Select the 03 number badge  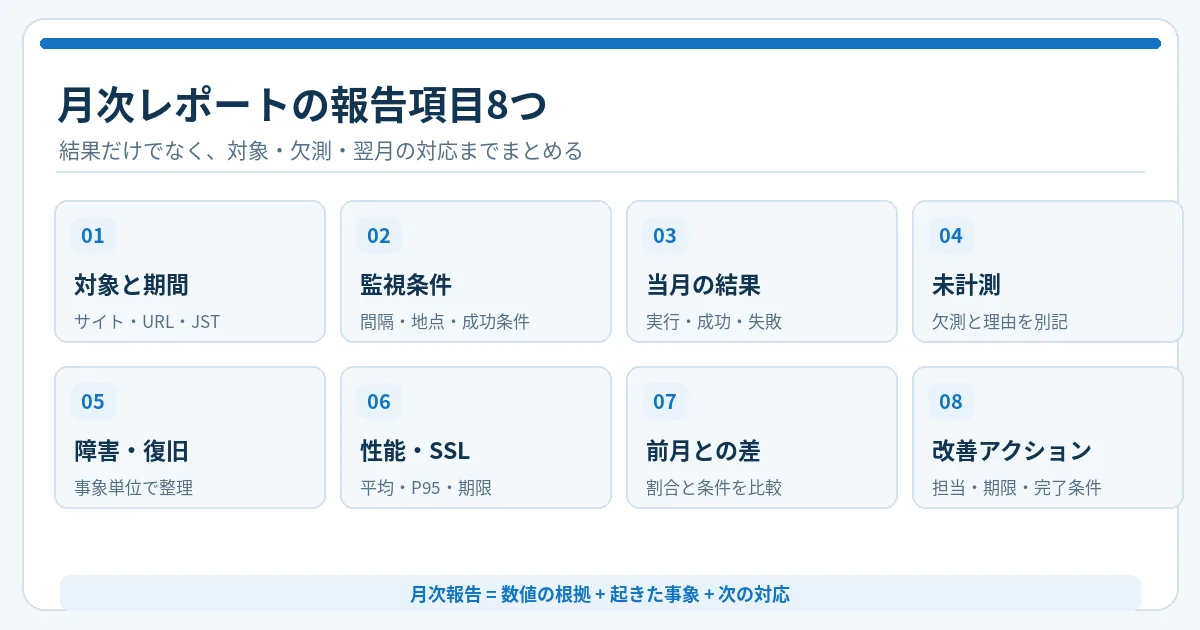(x=665, y=236)
